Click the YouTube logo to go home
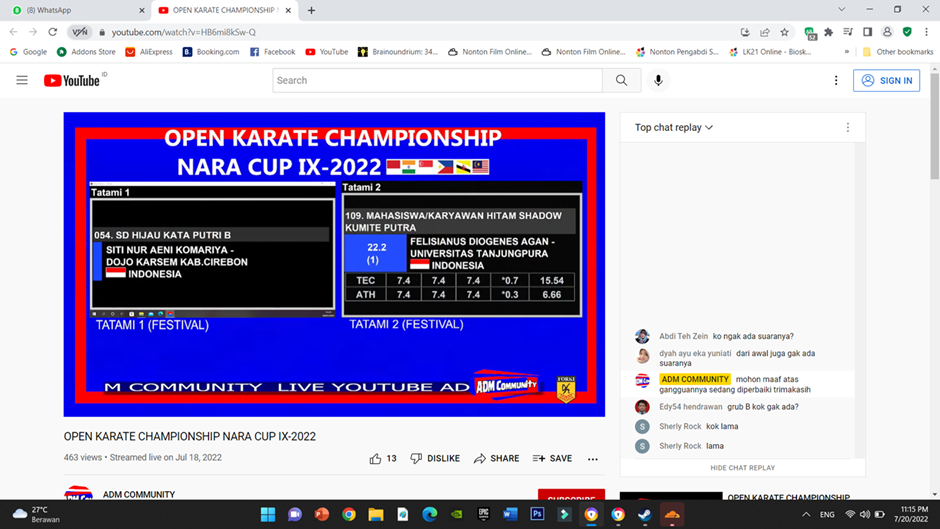The height and width of the screenshot is (529, 940). click(72, 81)
